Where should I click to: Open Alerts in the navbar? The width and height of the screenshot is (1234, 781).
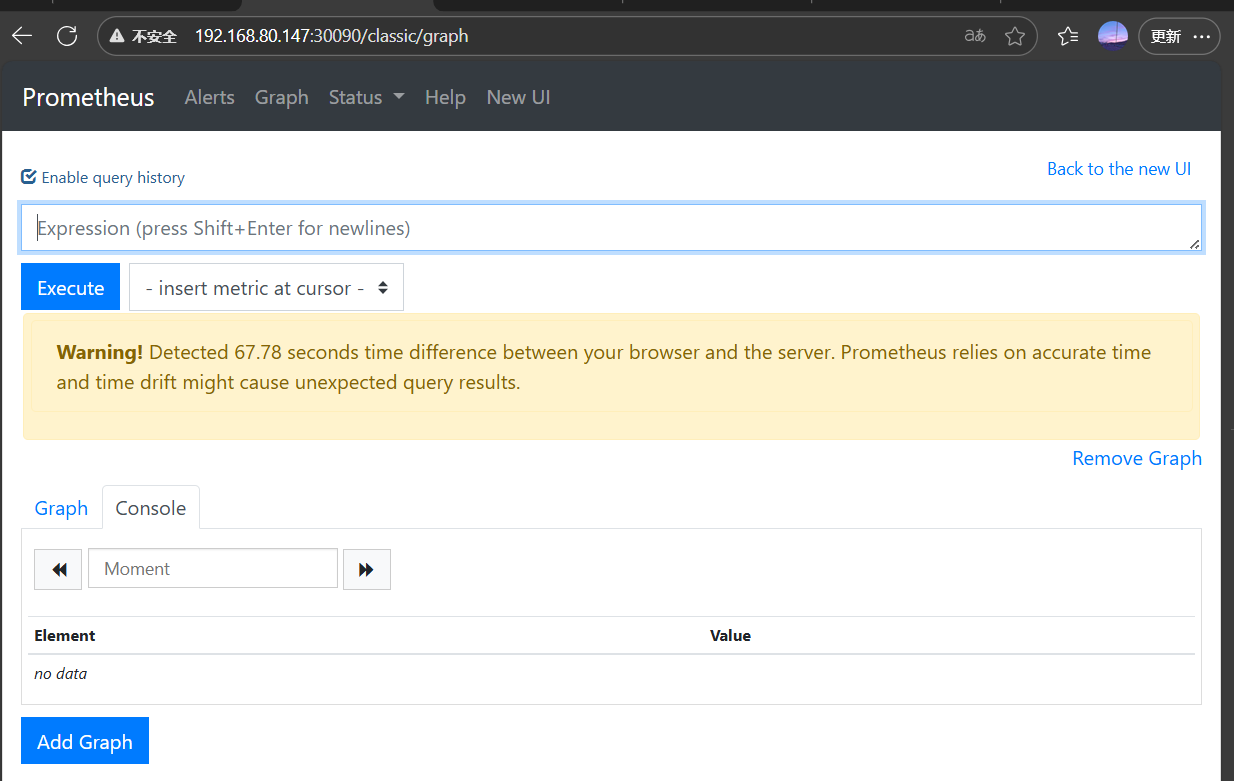tap(210, 97)
